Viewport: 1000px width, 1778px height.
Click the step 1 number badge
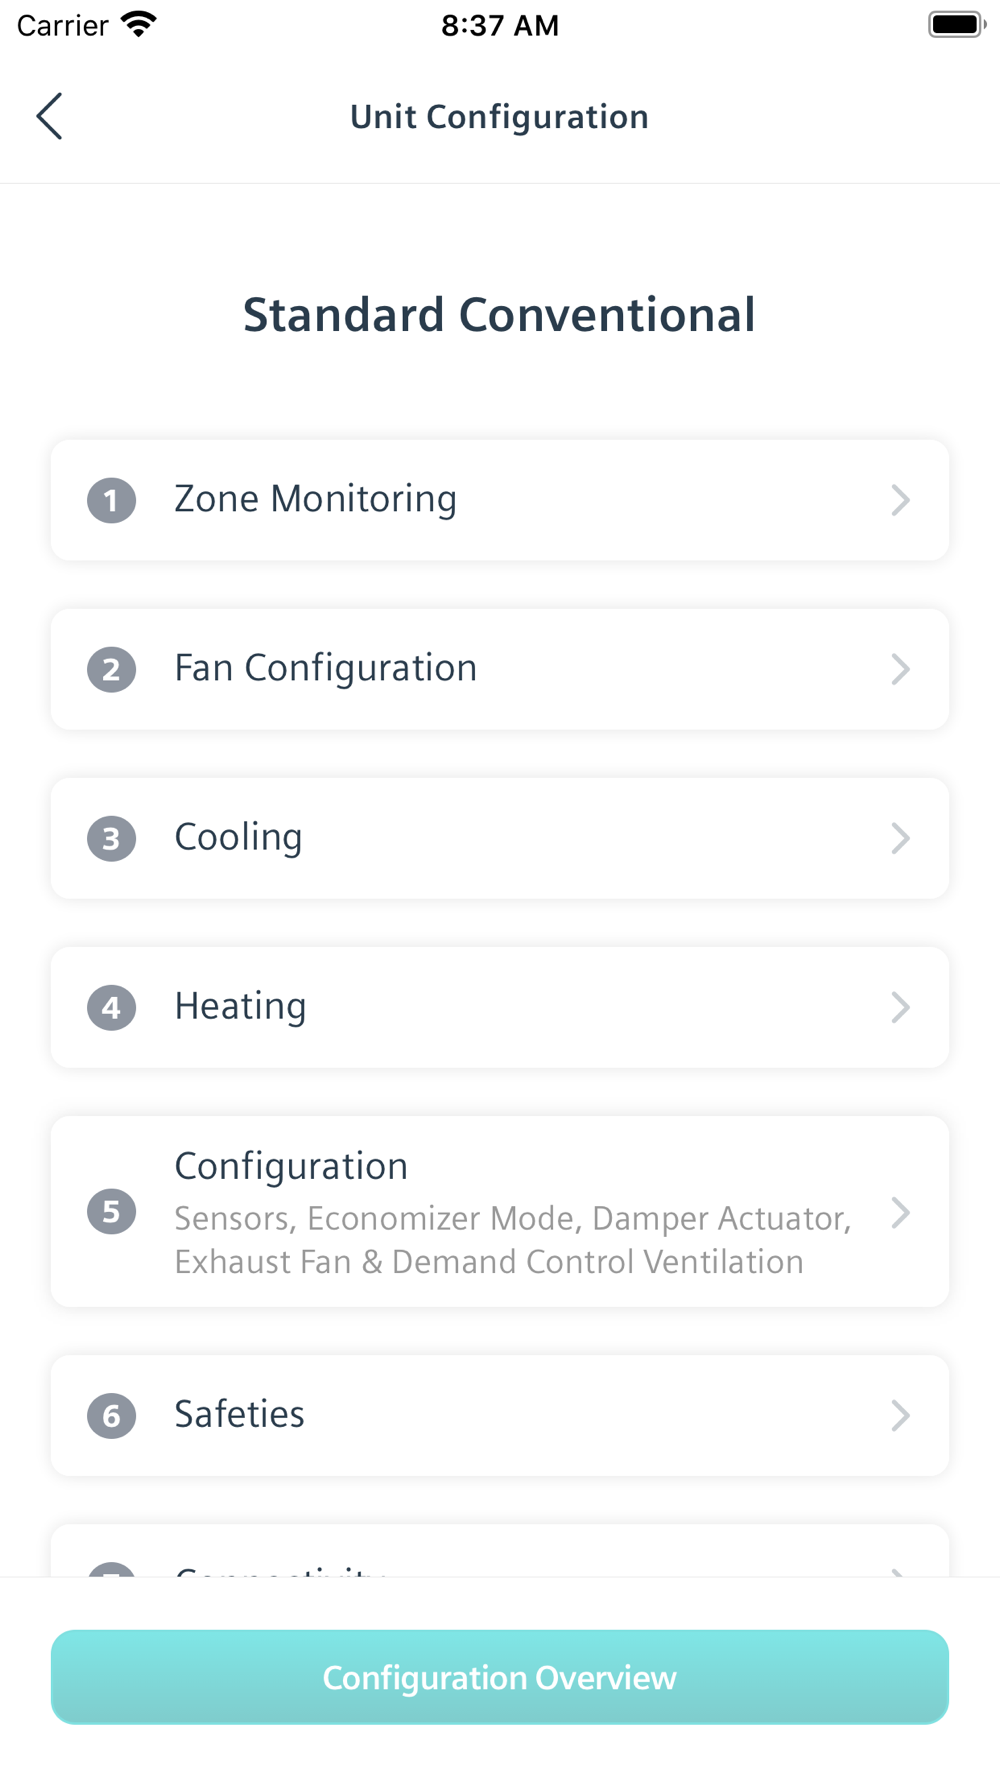111,500
